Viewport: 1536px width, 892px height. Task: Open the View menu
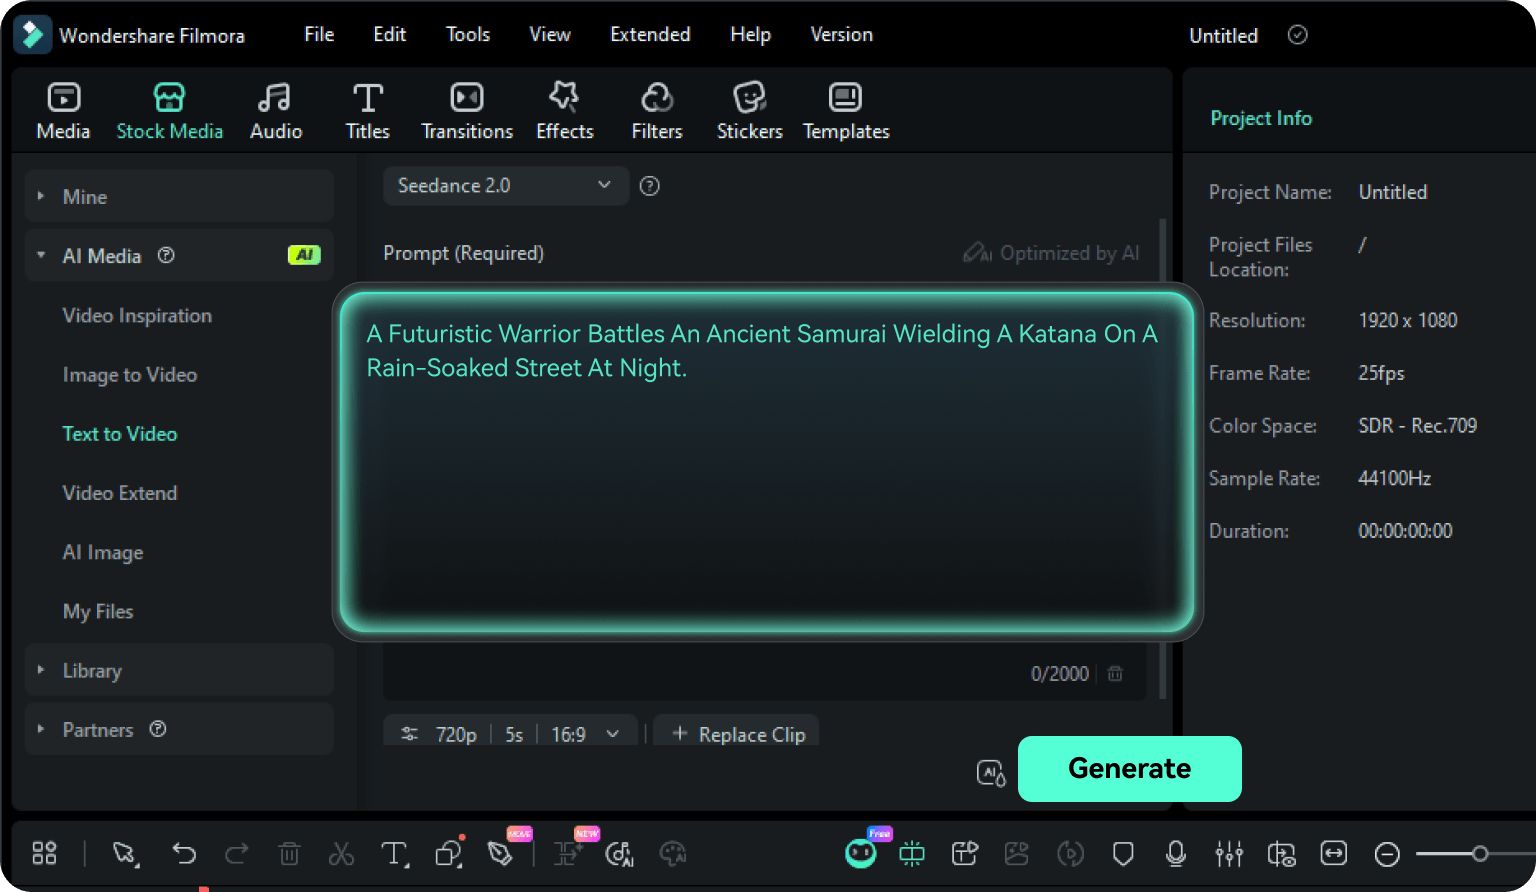[550, 34]
